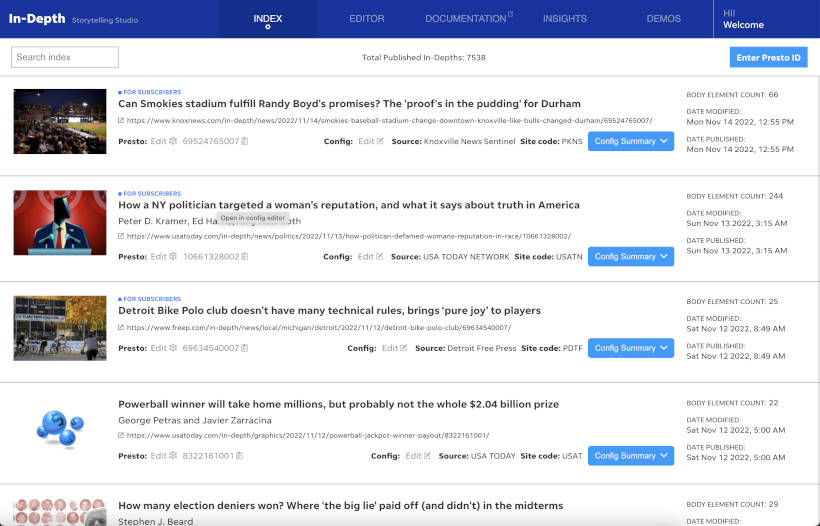Select 'Sun Nov 13 2022, 3:15 AM' under DATE PUBLISHED
Image resolution: width=820 pixels, height=526 pixels.
coord(737,250)
